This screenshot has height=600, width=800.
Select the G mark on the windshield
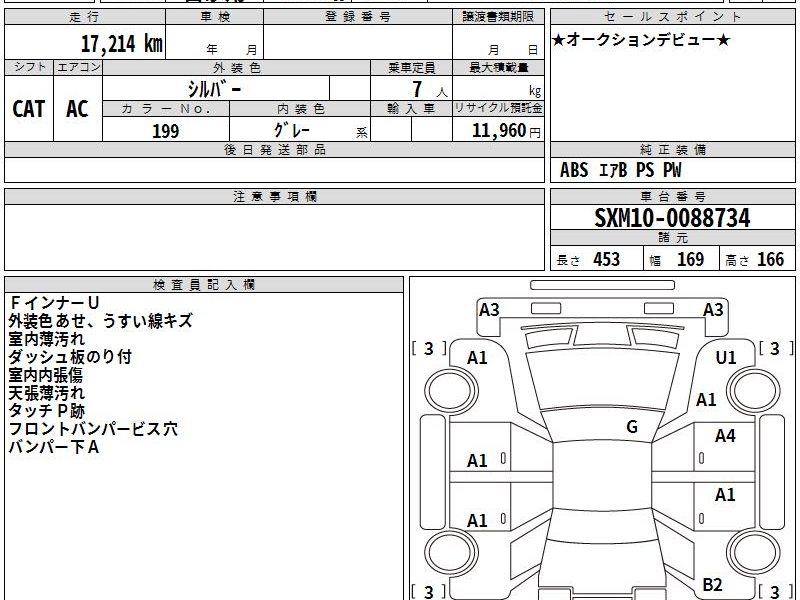coord(632,427)
